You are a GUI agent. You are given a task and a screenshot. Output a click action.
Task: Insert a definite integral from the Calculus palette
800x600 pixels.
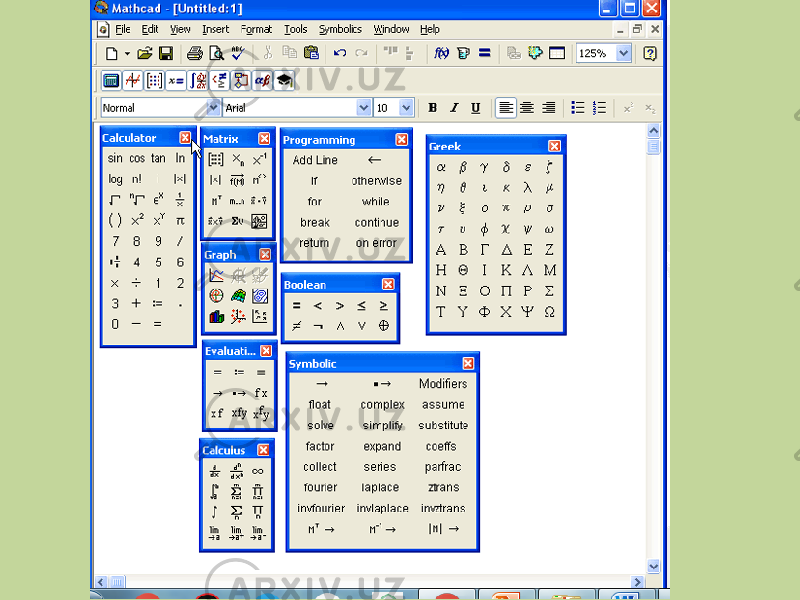pos(214,491)
